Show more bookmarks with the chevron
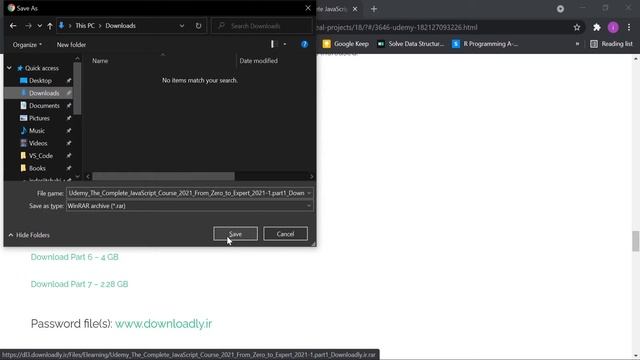The width and height of the screenshot is (640, 360). tap(577, 44)
